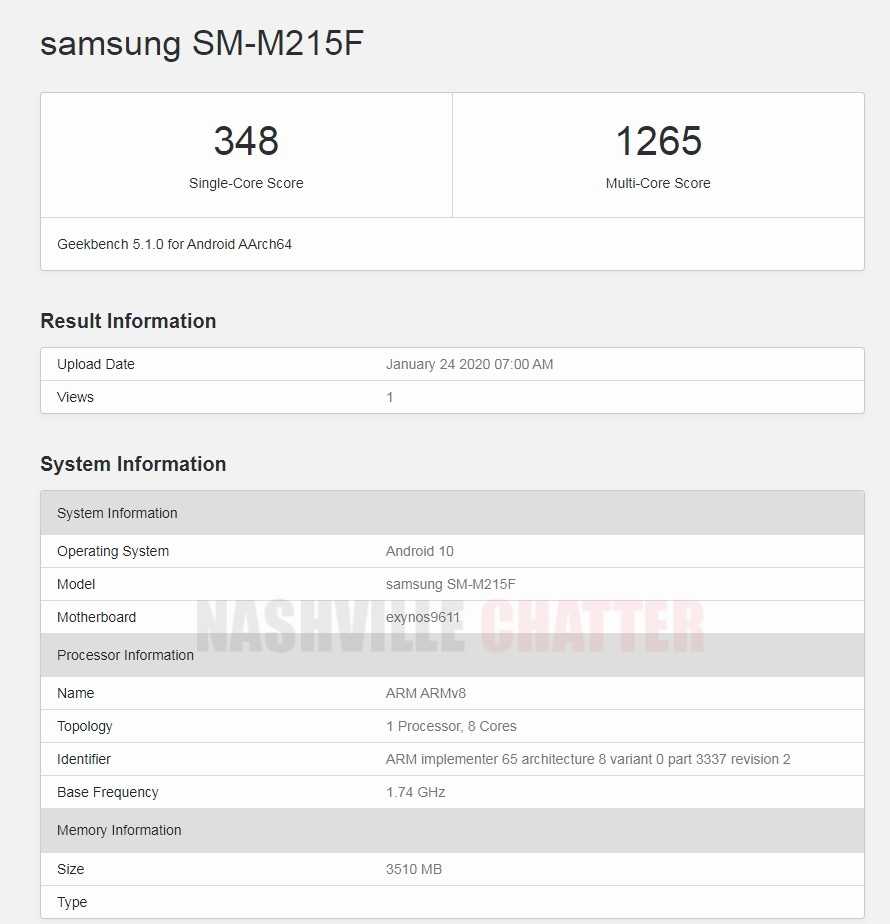The height and width of the screenshot is (924, 890).
Task: Click the single-core score value 348
Action: (x=246, y=141)
